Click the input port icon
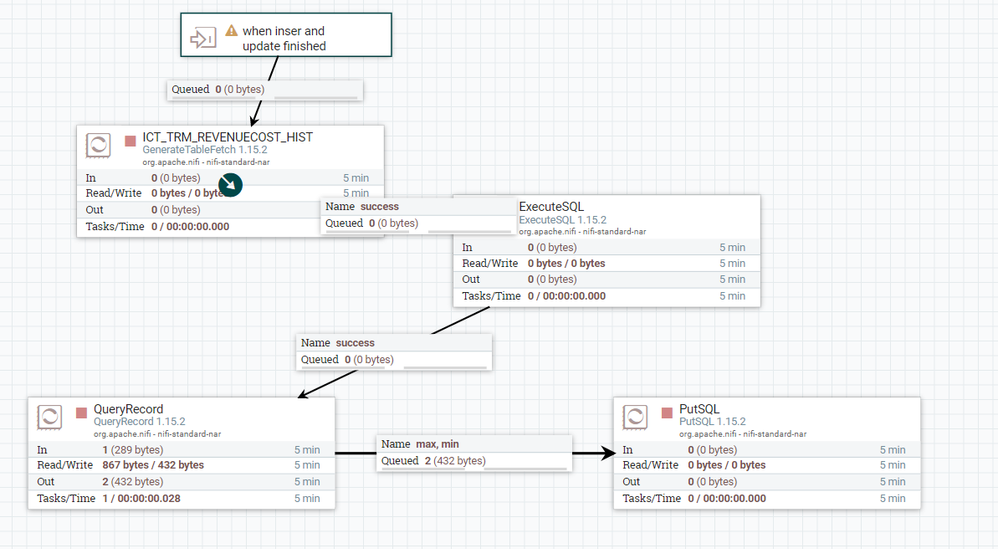 tap(203, 38)
